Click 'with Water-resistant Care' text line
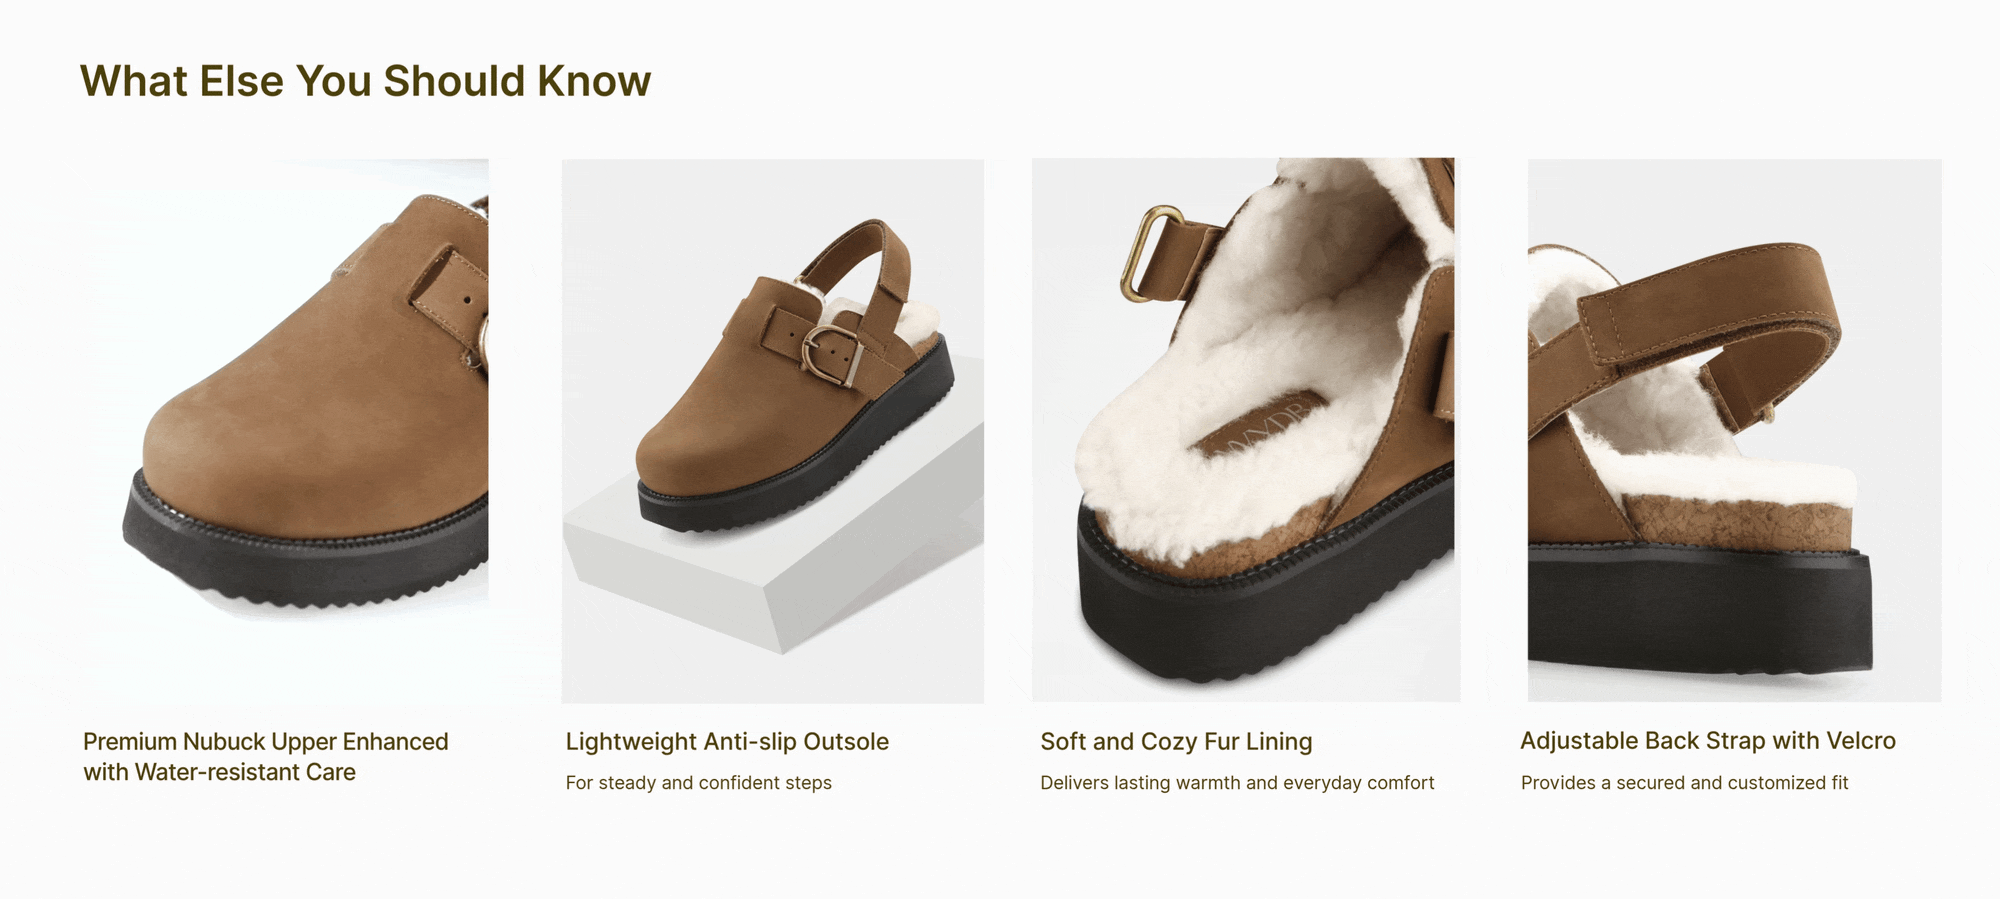This screenshot has width=2000, height=899. tap(219, 773)
